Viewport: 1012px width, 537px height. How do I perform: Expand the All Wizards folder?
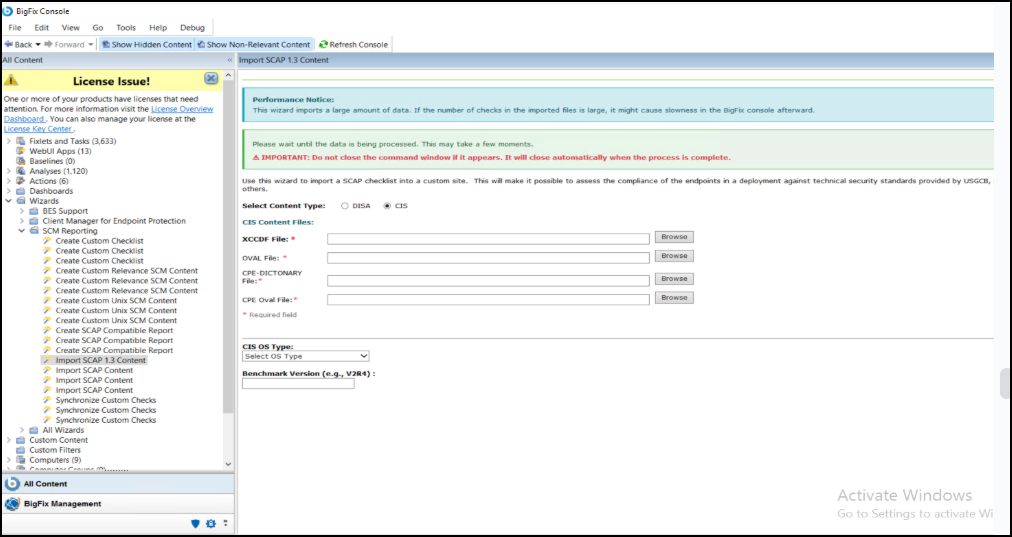pos(22,430)
